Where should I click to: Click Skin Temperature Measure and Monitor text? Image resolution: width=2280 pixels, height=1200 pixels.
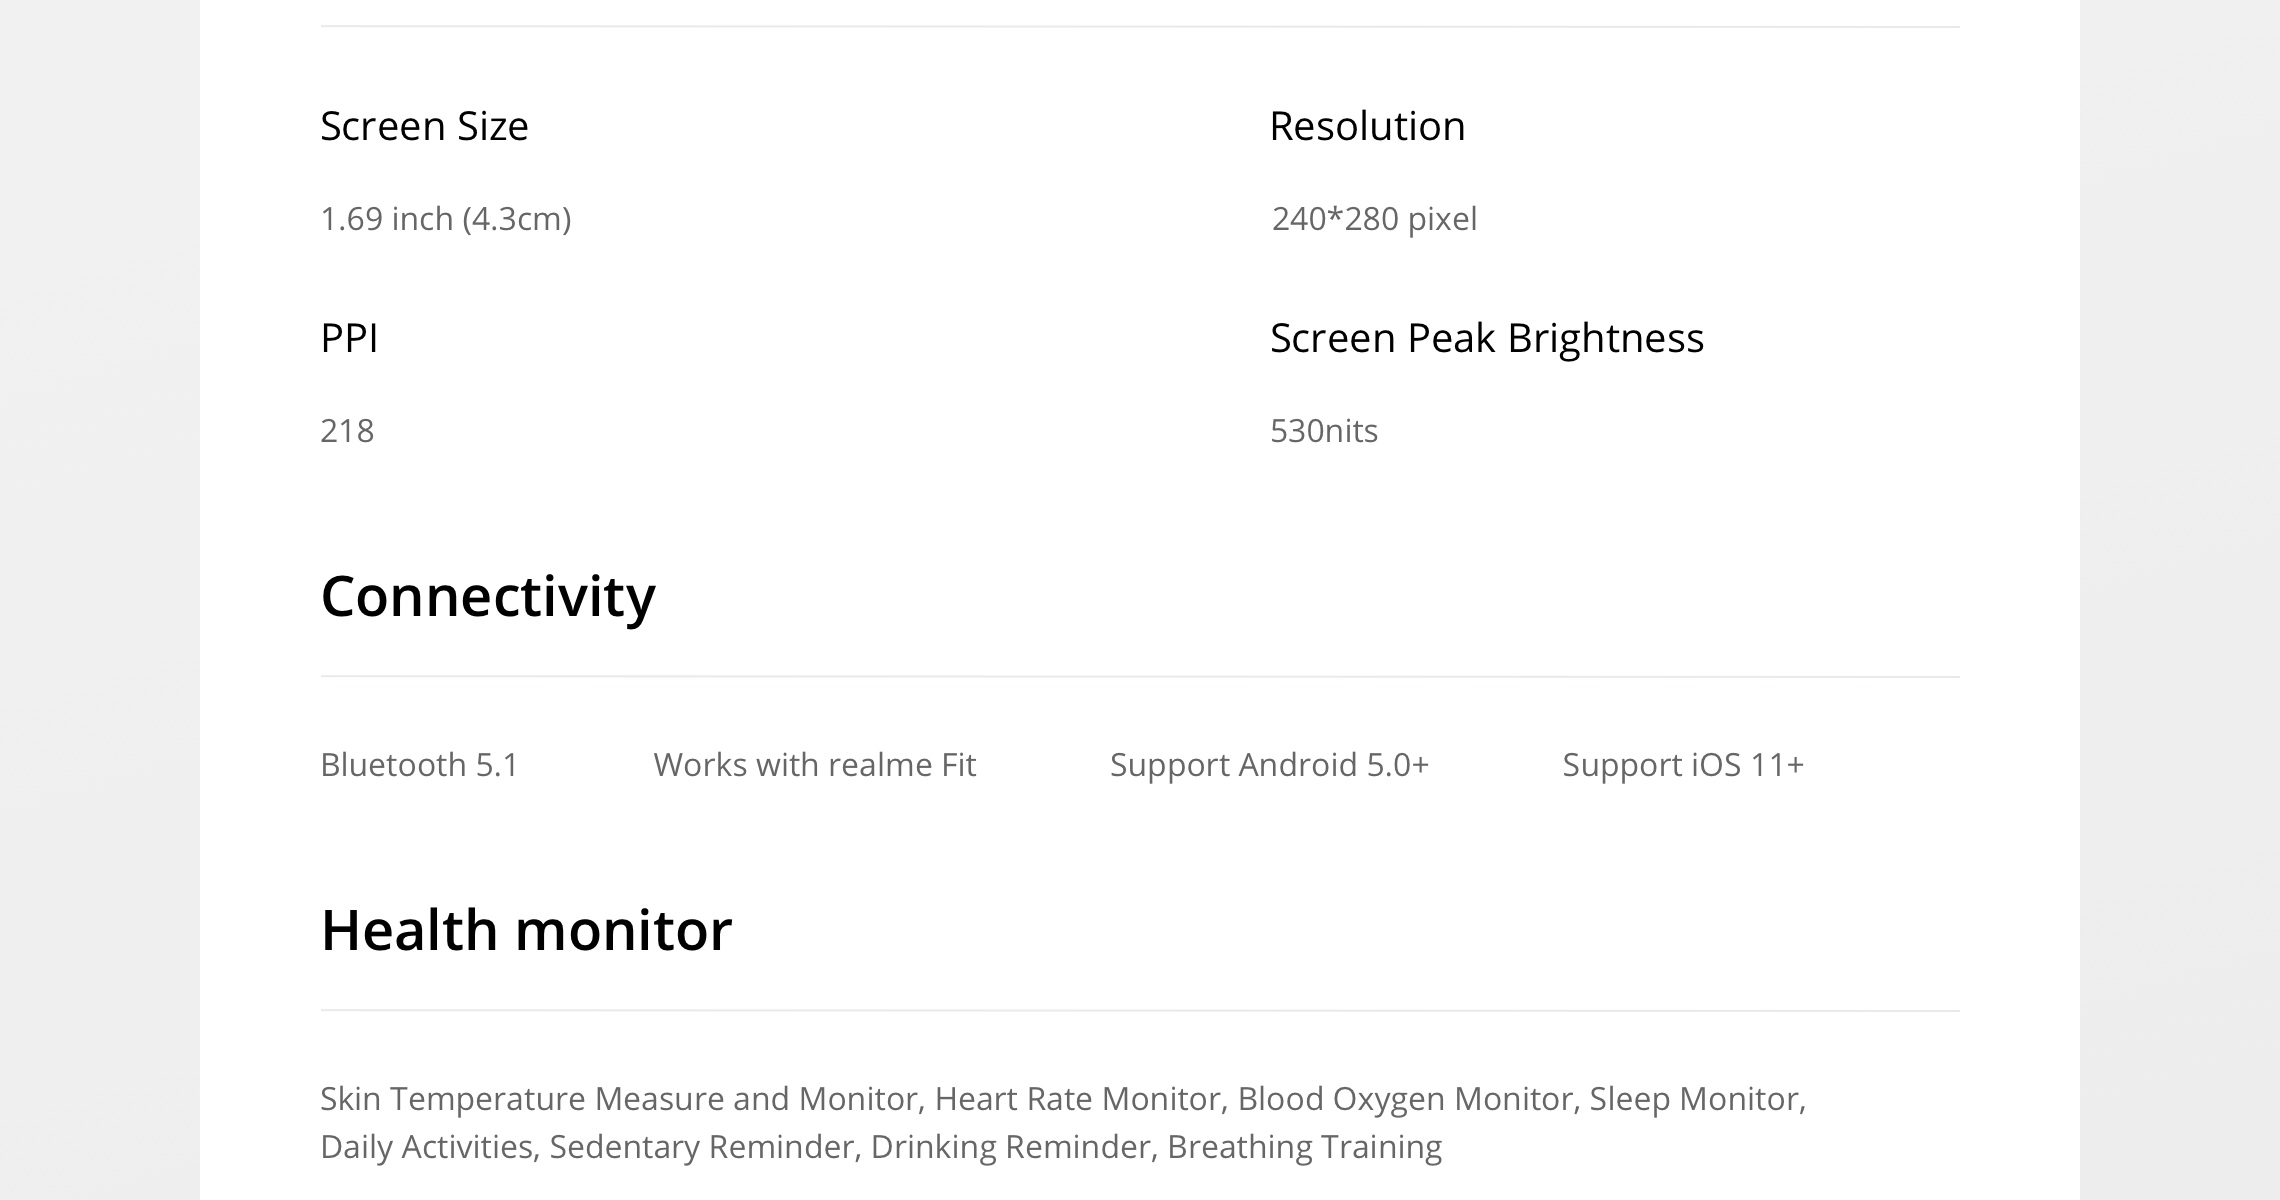[x=619, y=1099]
